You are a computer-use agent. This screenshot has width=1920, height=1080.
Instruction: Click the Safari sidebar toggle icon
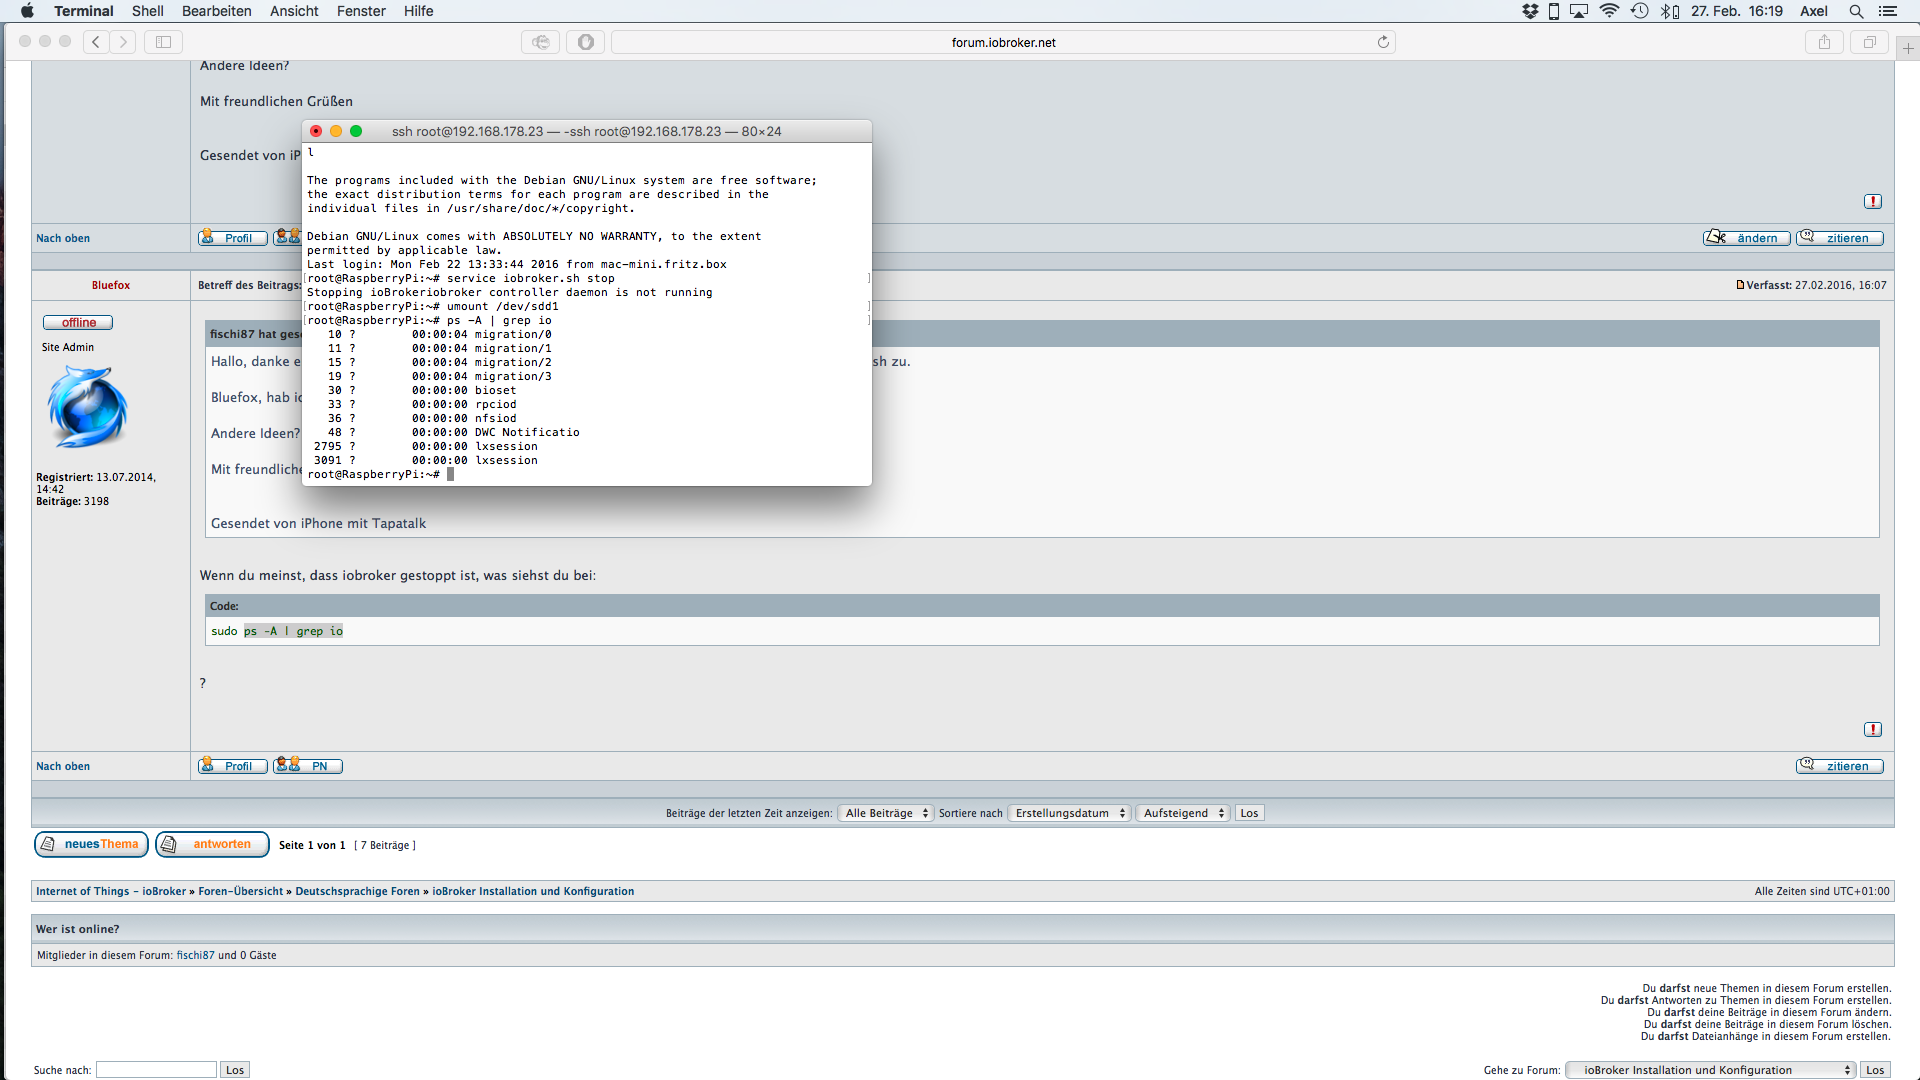[164, 42]
